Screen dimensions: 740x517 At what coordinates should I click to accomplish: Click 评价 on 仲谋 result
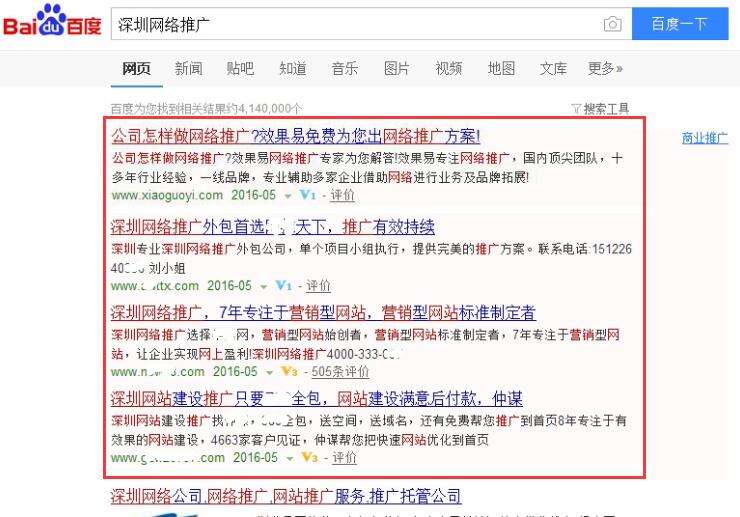pyautogui.click(x=344, y=458)
